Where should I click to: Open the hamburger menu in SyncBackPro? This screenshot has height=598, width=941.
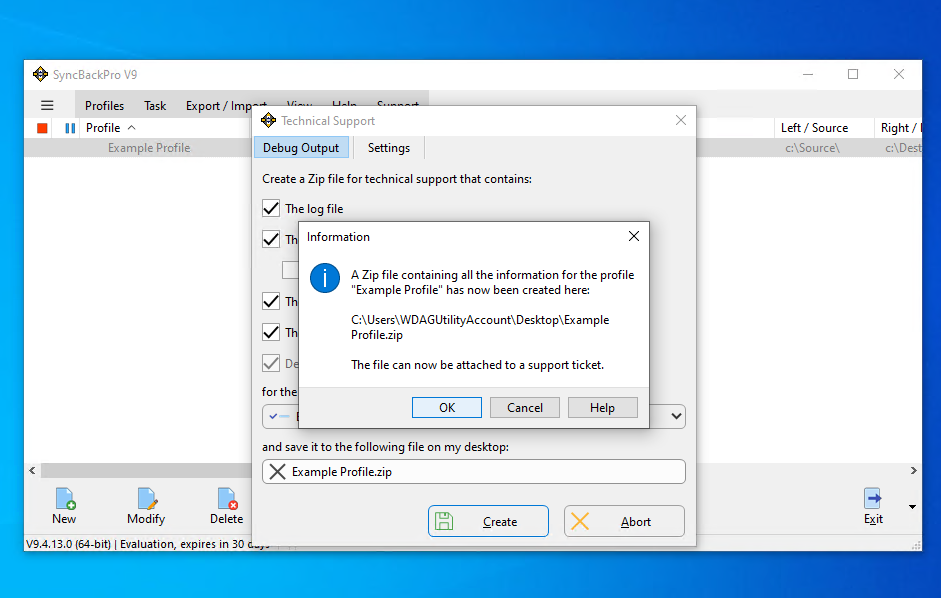coord(47,106)
